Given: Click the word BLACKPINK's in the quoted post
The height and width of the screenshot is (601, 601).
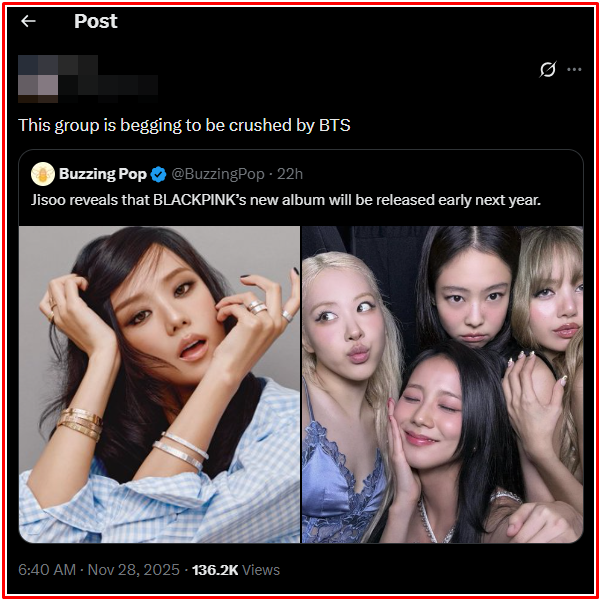Looking at the screenshot, I should click(x=200, y=200).
